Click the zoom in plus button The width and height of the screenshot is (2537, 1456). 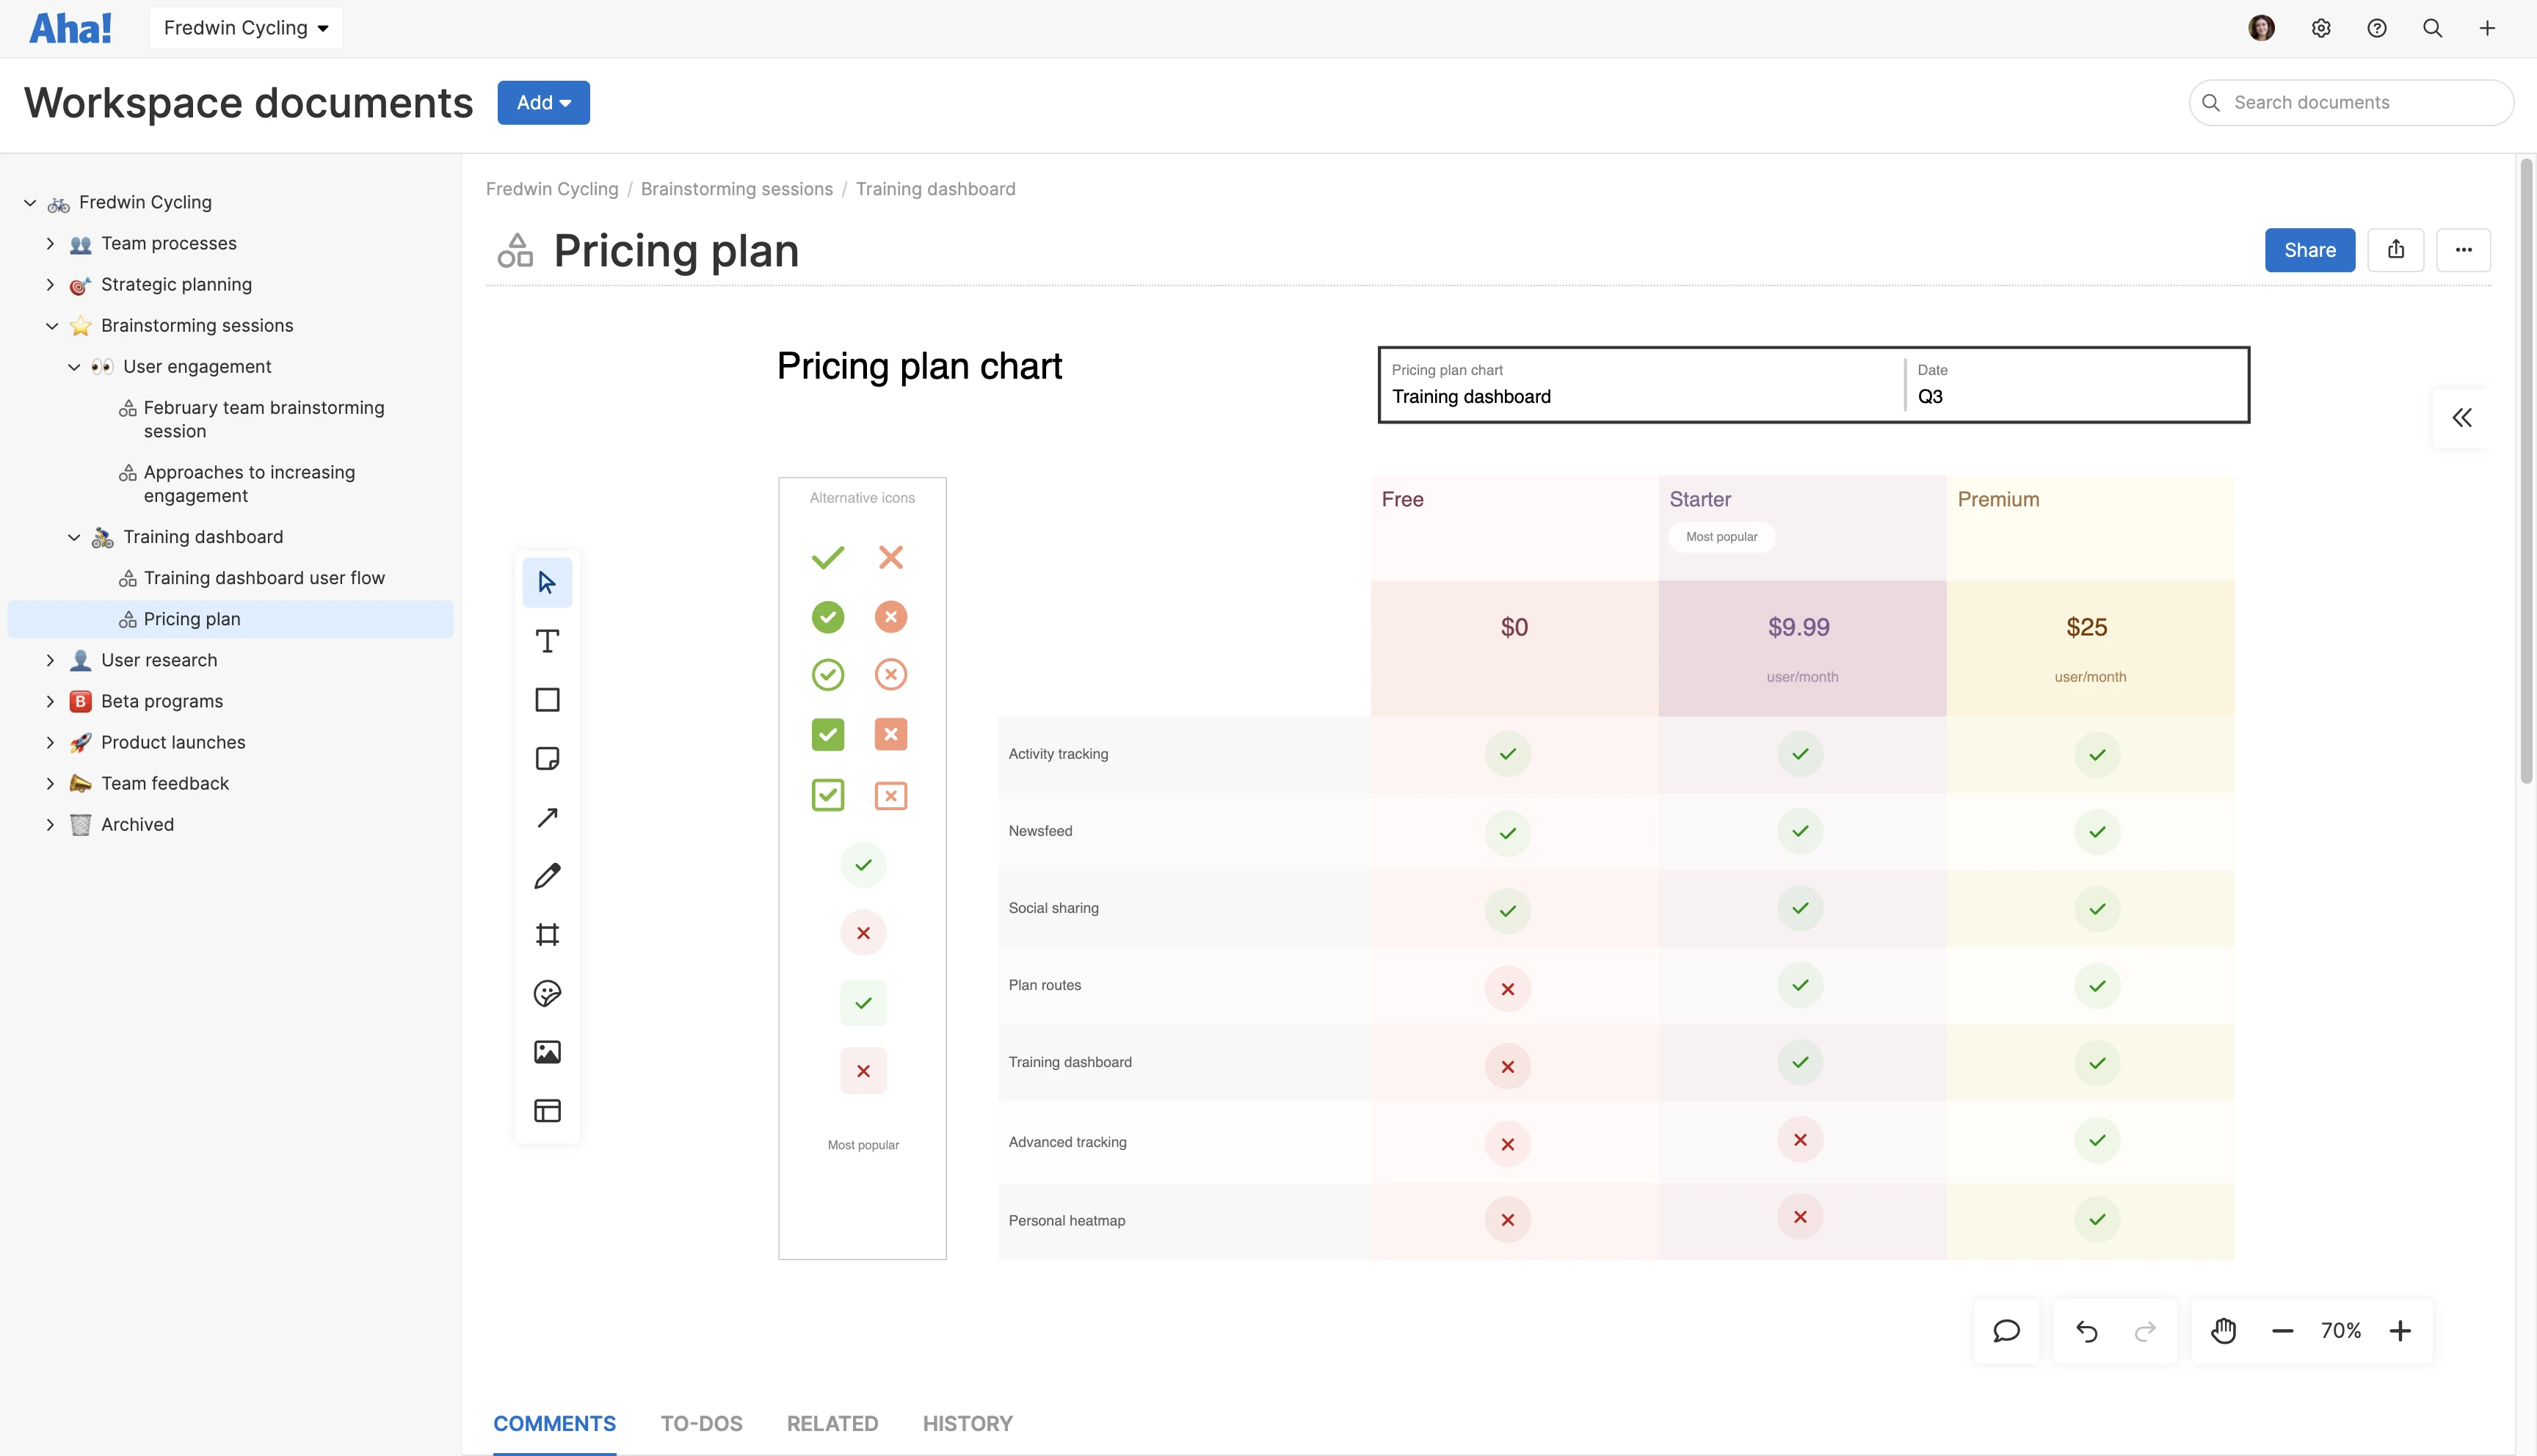(2400, 1331)
